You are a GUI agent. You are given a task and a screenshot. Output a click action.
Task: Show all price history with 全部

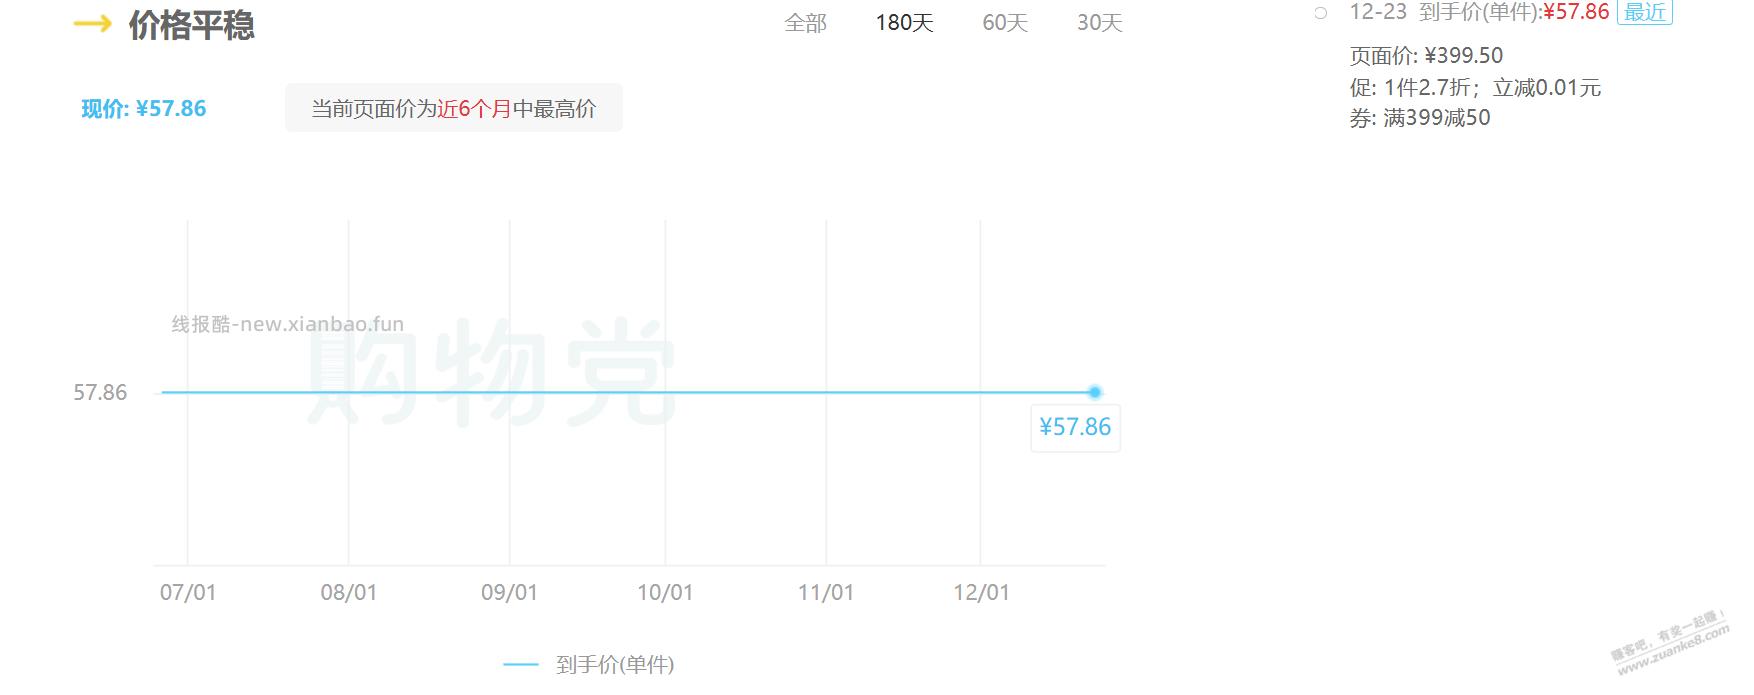(805, 23)
